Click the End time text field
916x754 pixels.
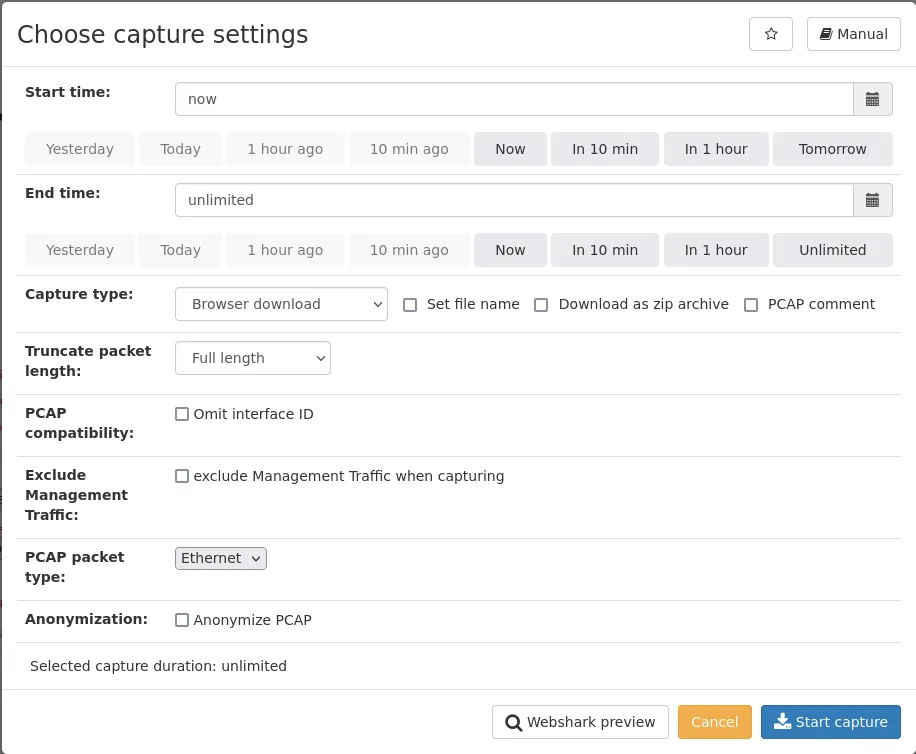tap(513, 200)
